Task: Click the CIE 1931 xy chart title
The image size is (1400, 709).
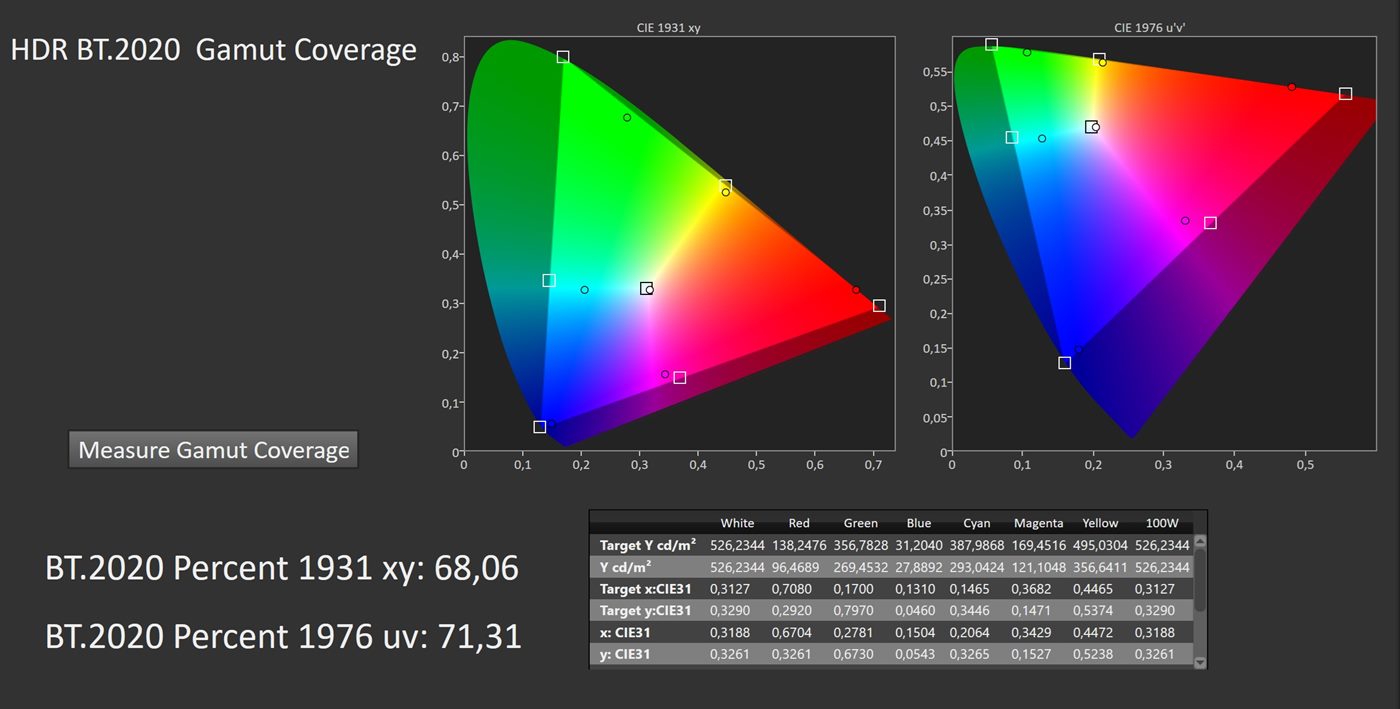Action: coord(669,28)
